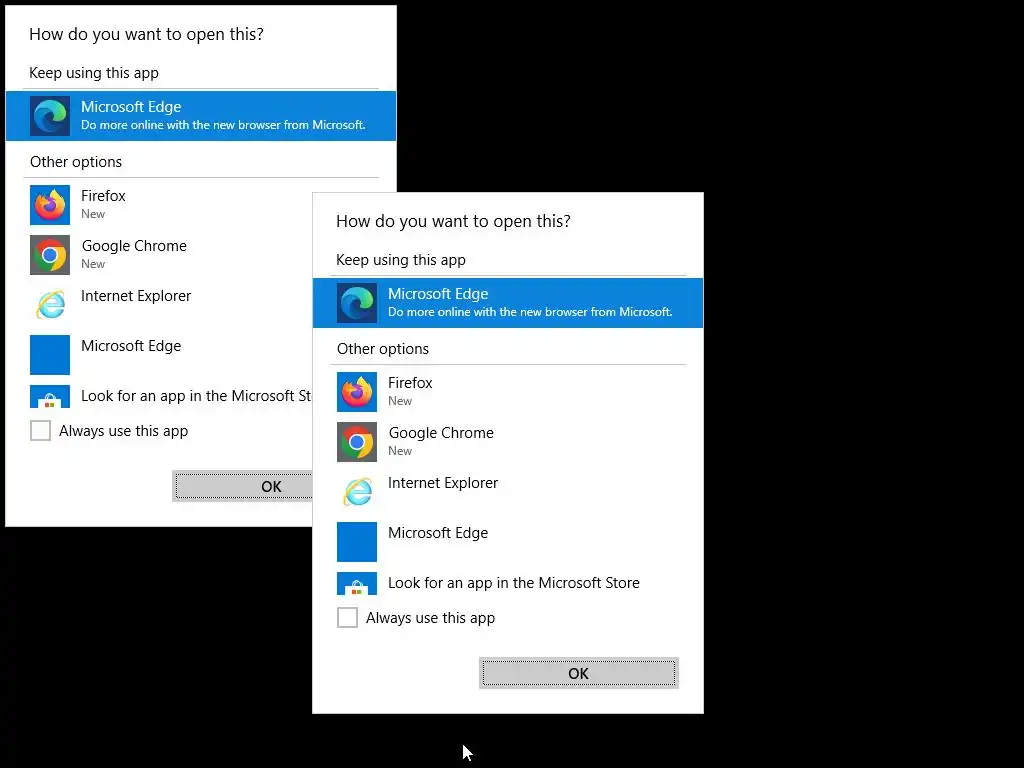Choose 'Google Chrome' label in front dialog
This screenshot has width=1024, height=768.
coord(441,433)
